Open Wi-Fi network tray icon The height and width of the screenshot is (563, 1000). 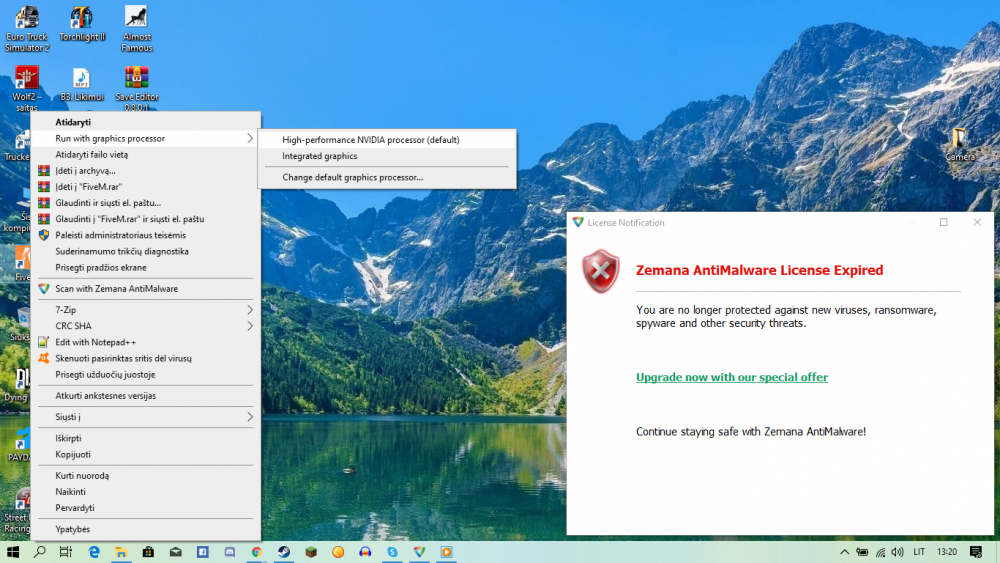pyautogui.click(x=881, y=552)
